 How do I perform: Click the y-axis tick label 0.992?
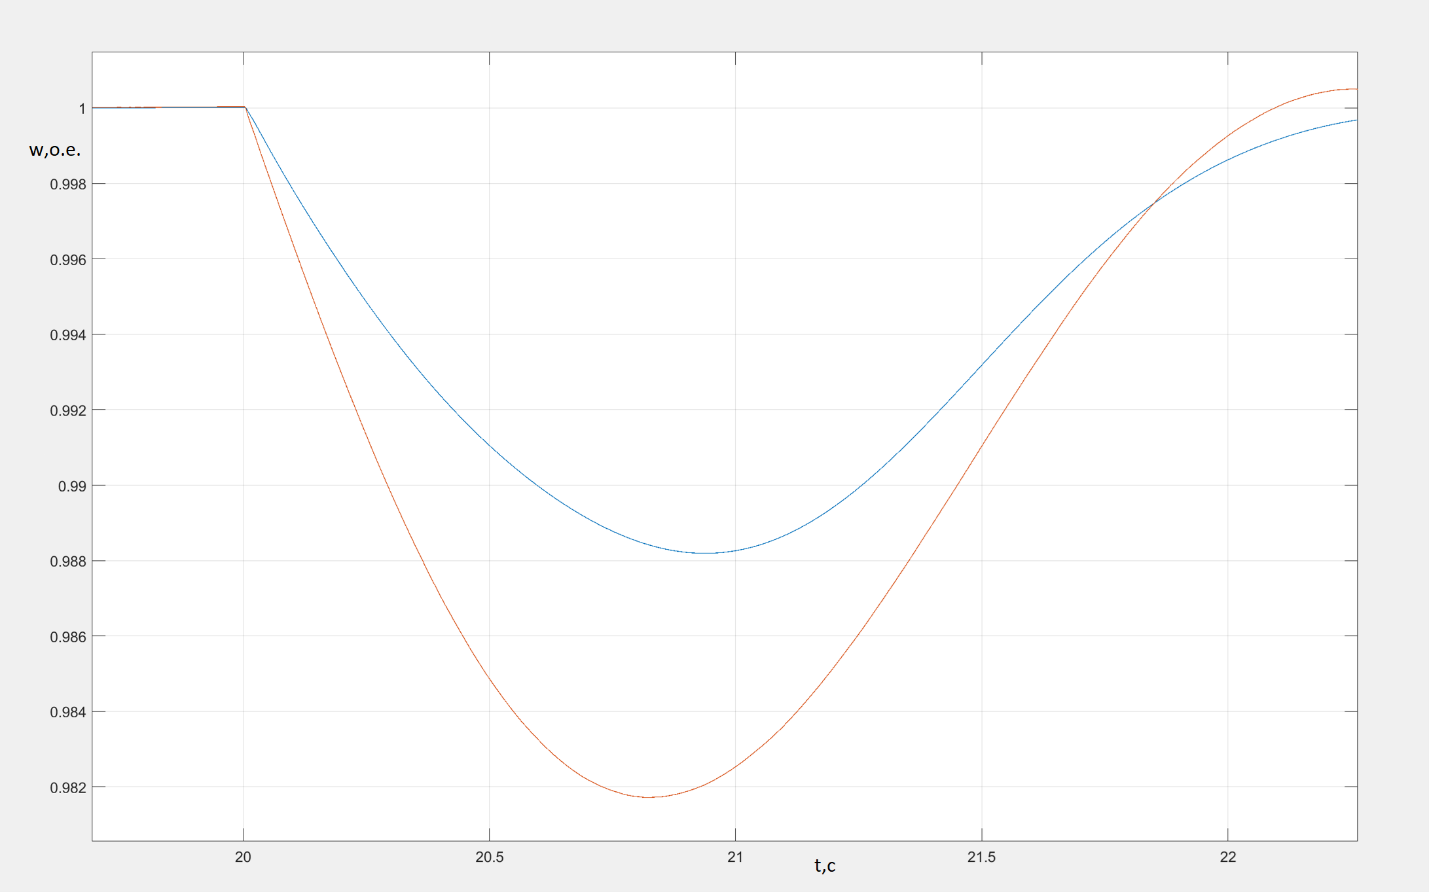coord(67,411)
